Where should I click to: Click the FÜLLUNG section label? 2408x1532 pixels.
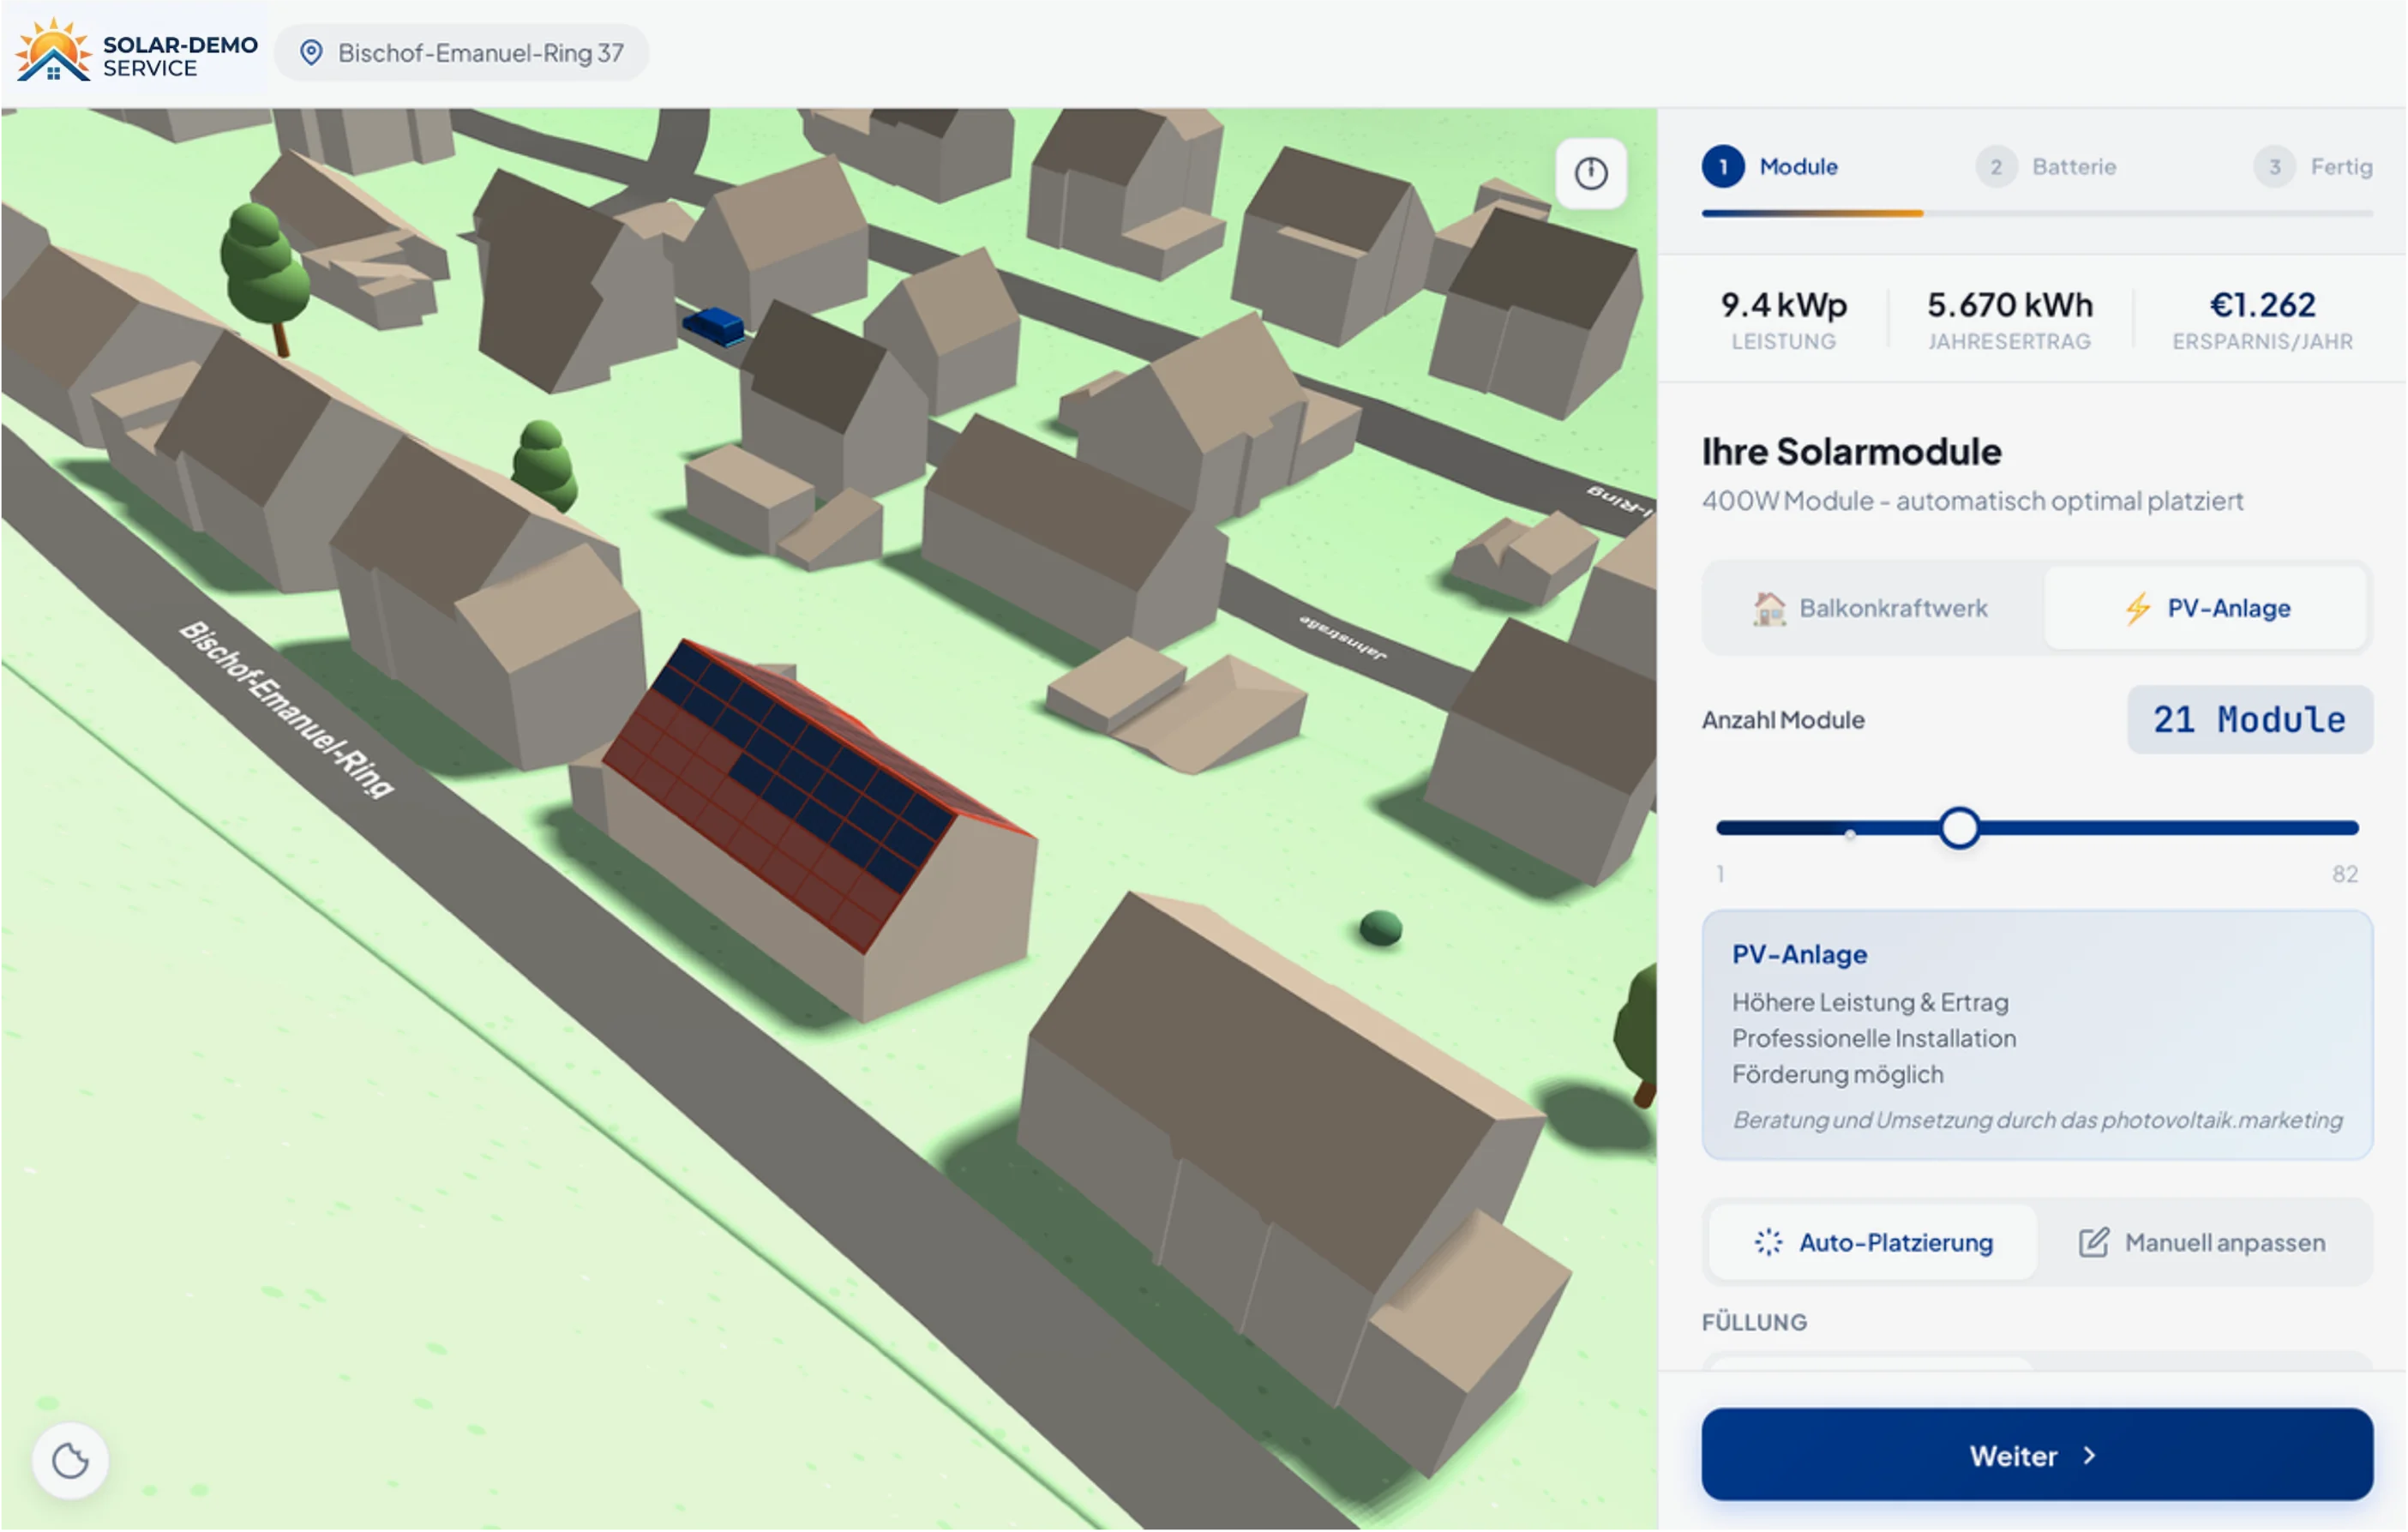1754,1322
